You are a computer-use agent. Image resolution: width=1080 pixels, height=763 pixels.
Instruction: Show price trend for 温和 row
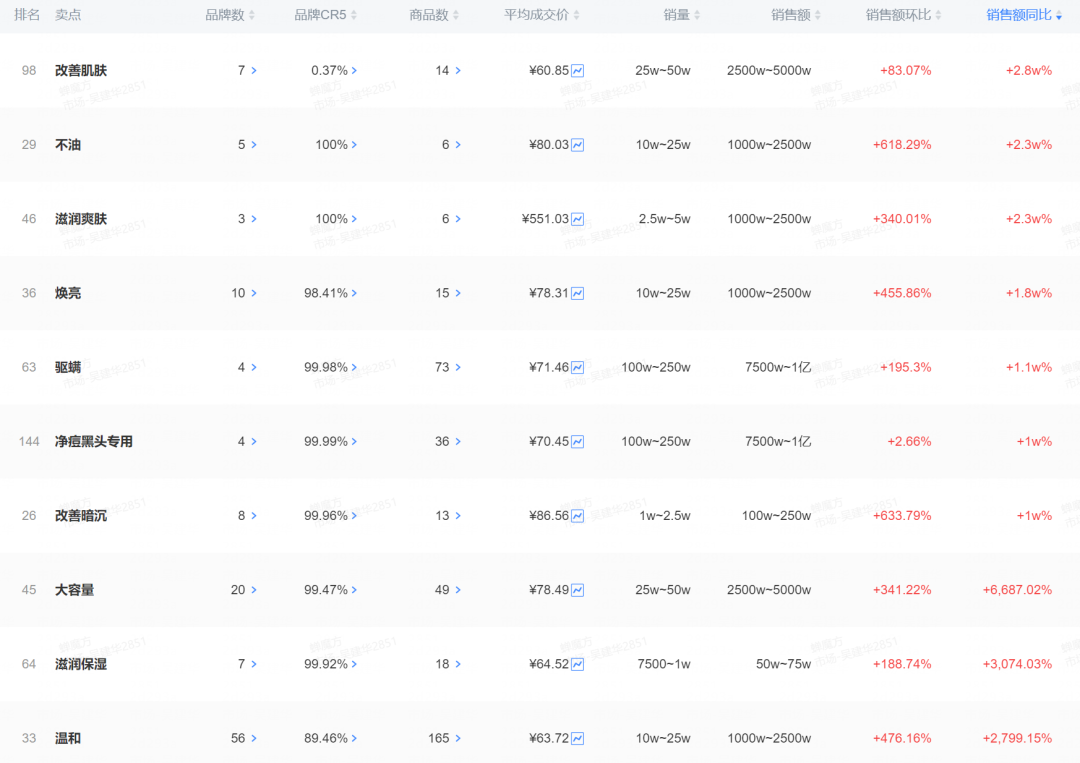click(x=578, y=738)
